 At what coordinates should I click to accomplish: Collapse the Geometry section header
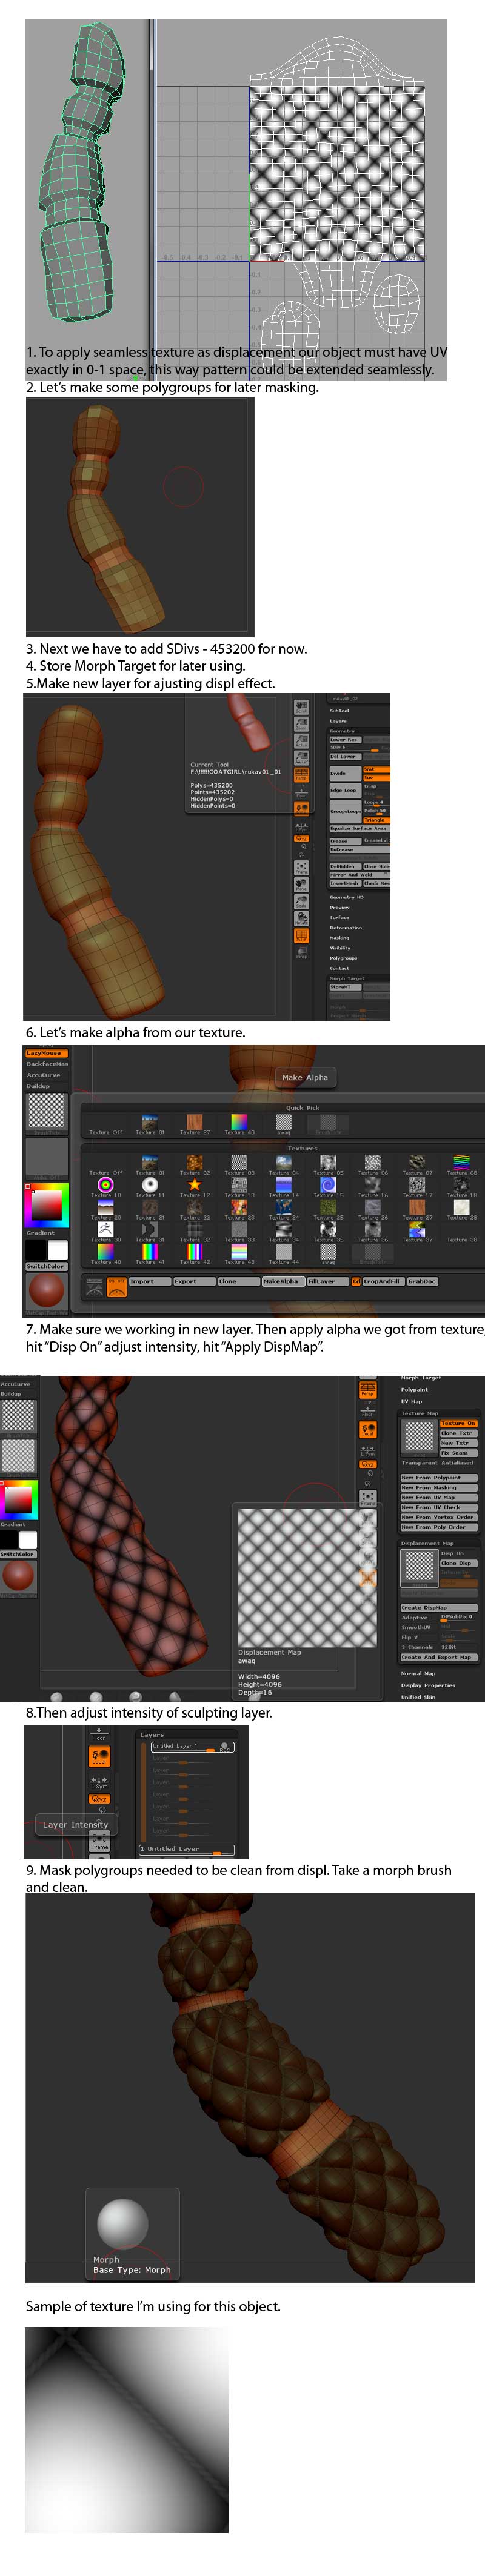(342, 732)
